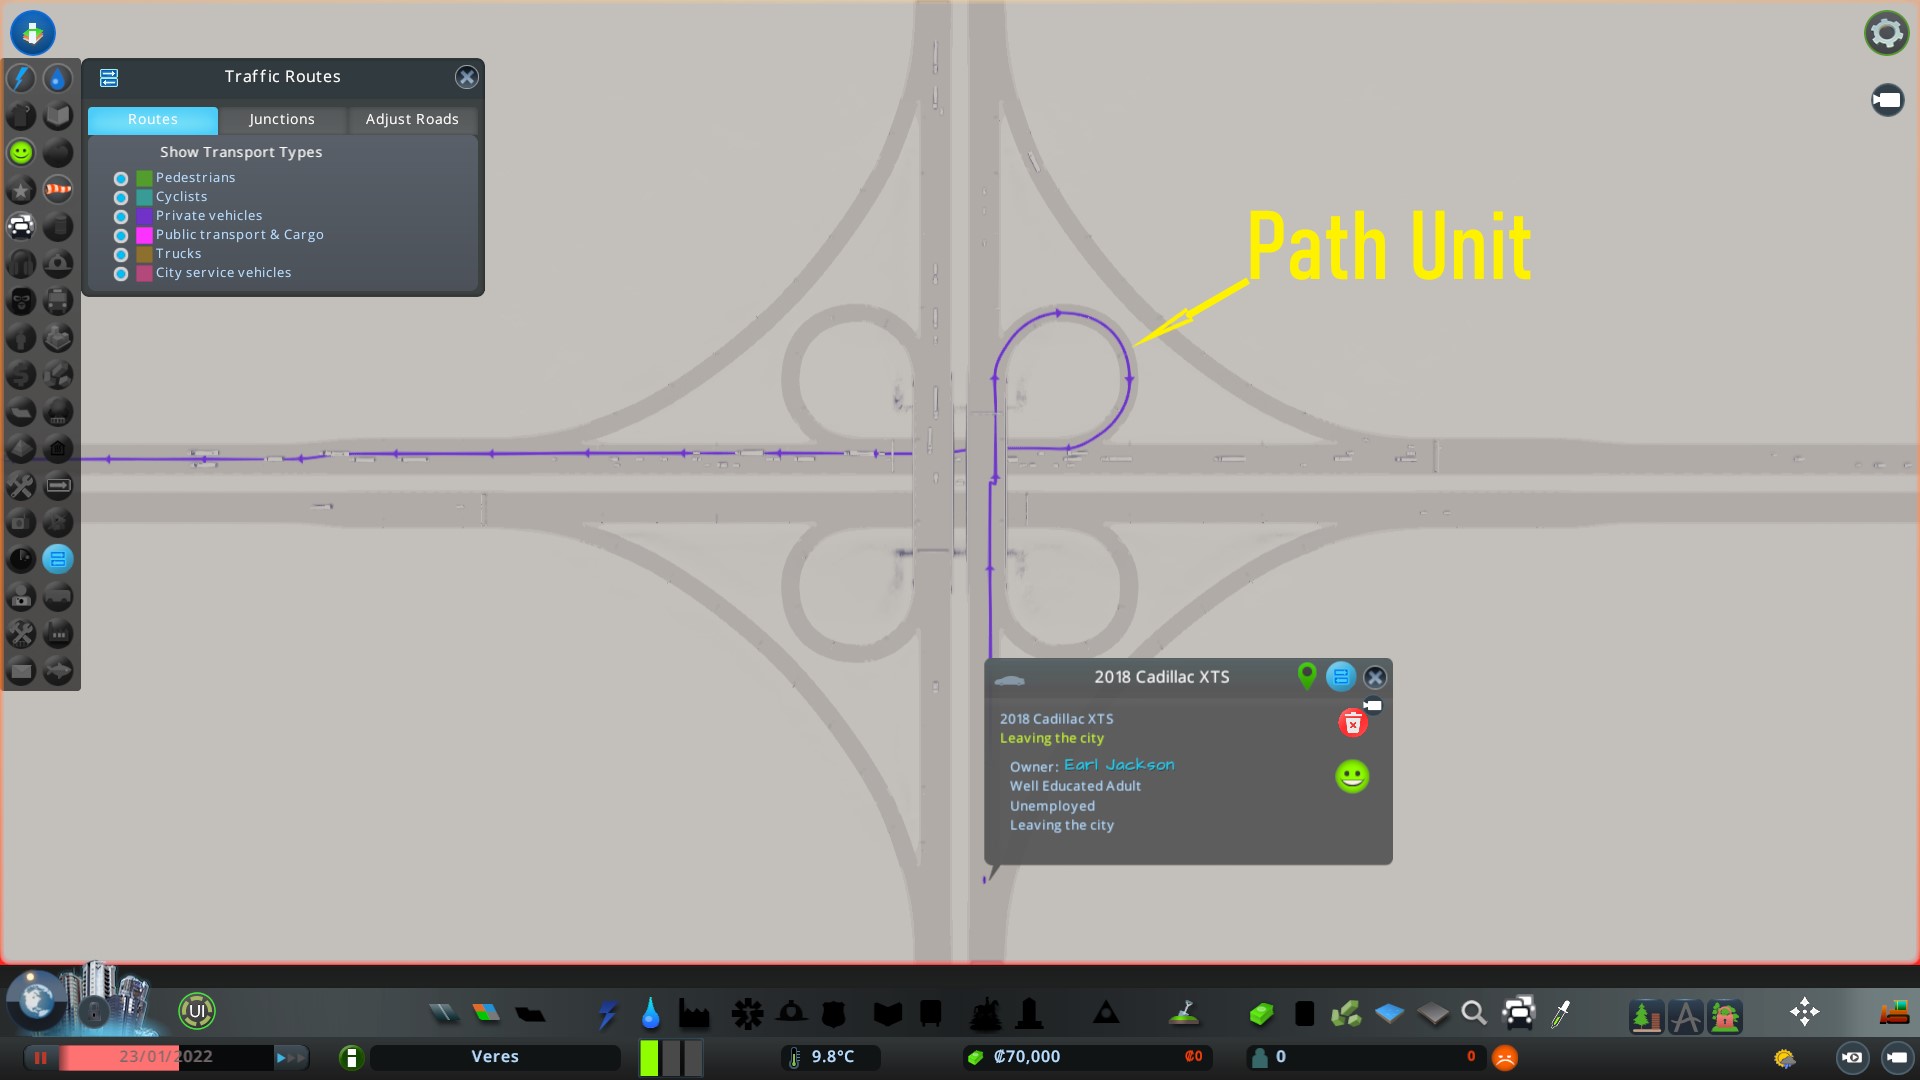
Task: Toggle Private vehicles route visibility
Action: point(121,217)
